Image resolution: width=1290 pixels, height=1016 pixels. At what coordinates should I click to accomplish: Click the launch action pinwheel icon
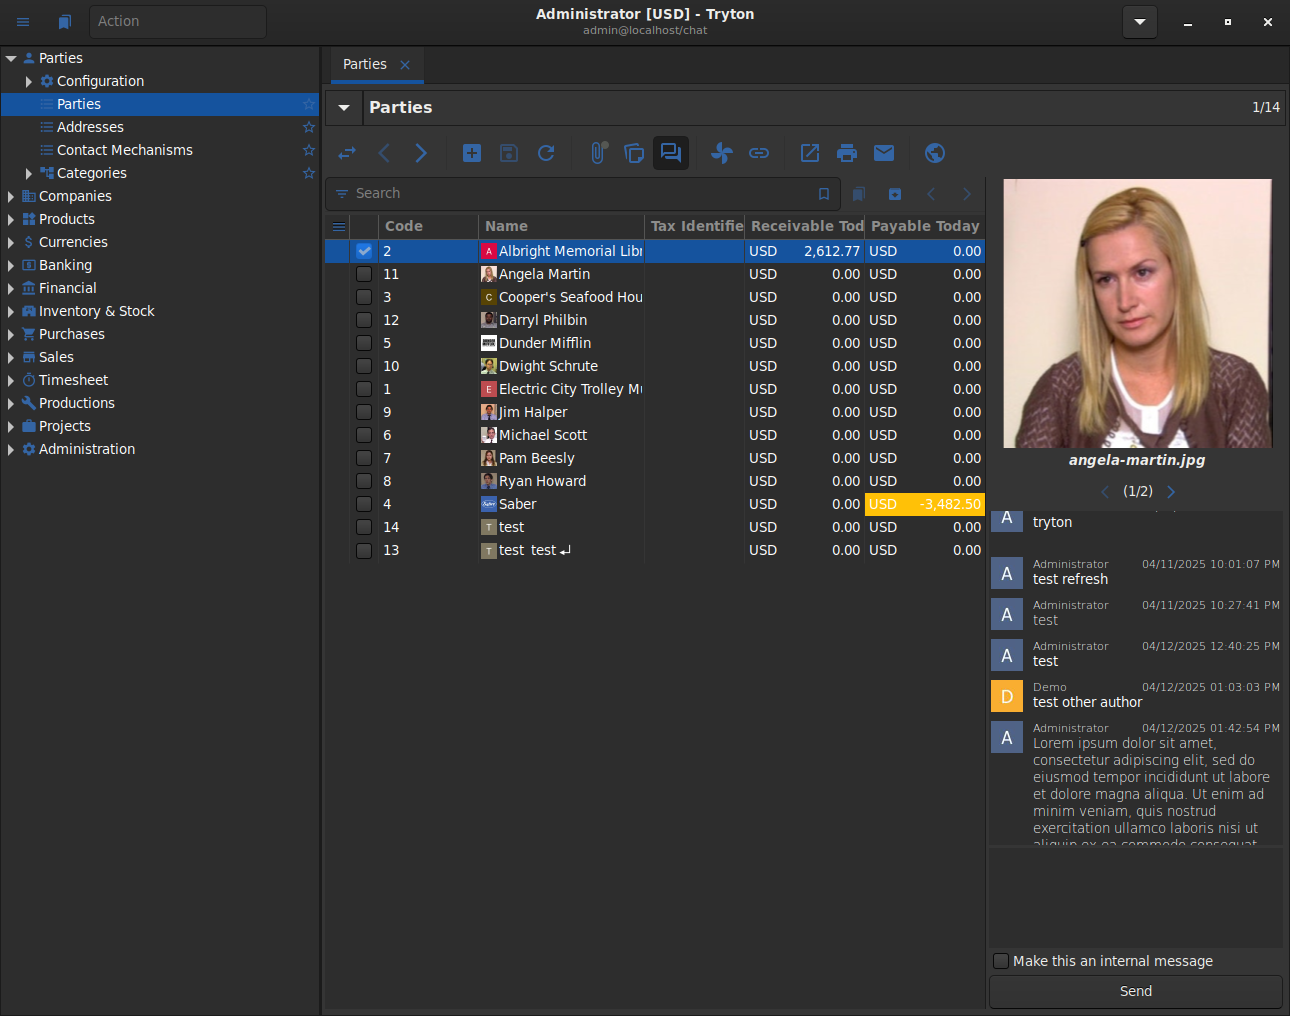721,153
